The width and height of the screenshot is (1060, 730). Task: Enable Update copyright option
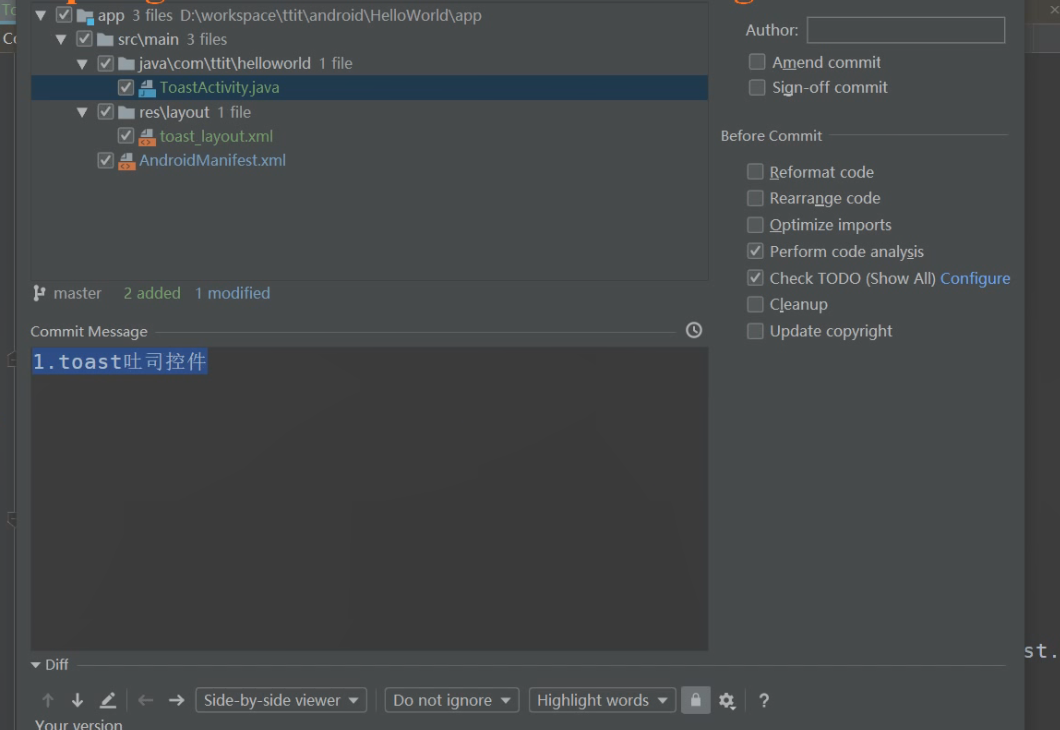pyautogui.click(x=755, y=331)
